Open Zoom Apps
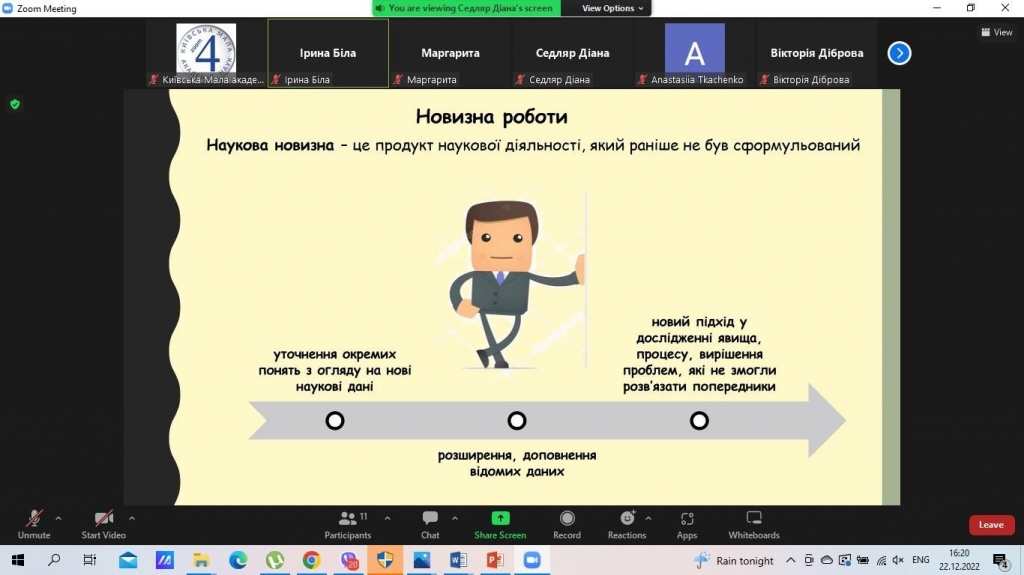The width and height of the screenshot is (1024, 575). click(687, 525)
